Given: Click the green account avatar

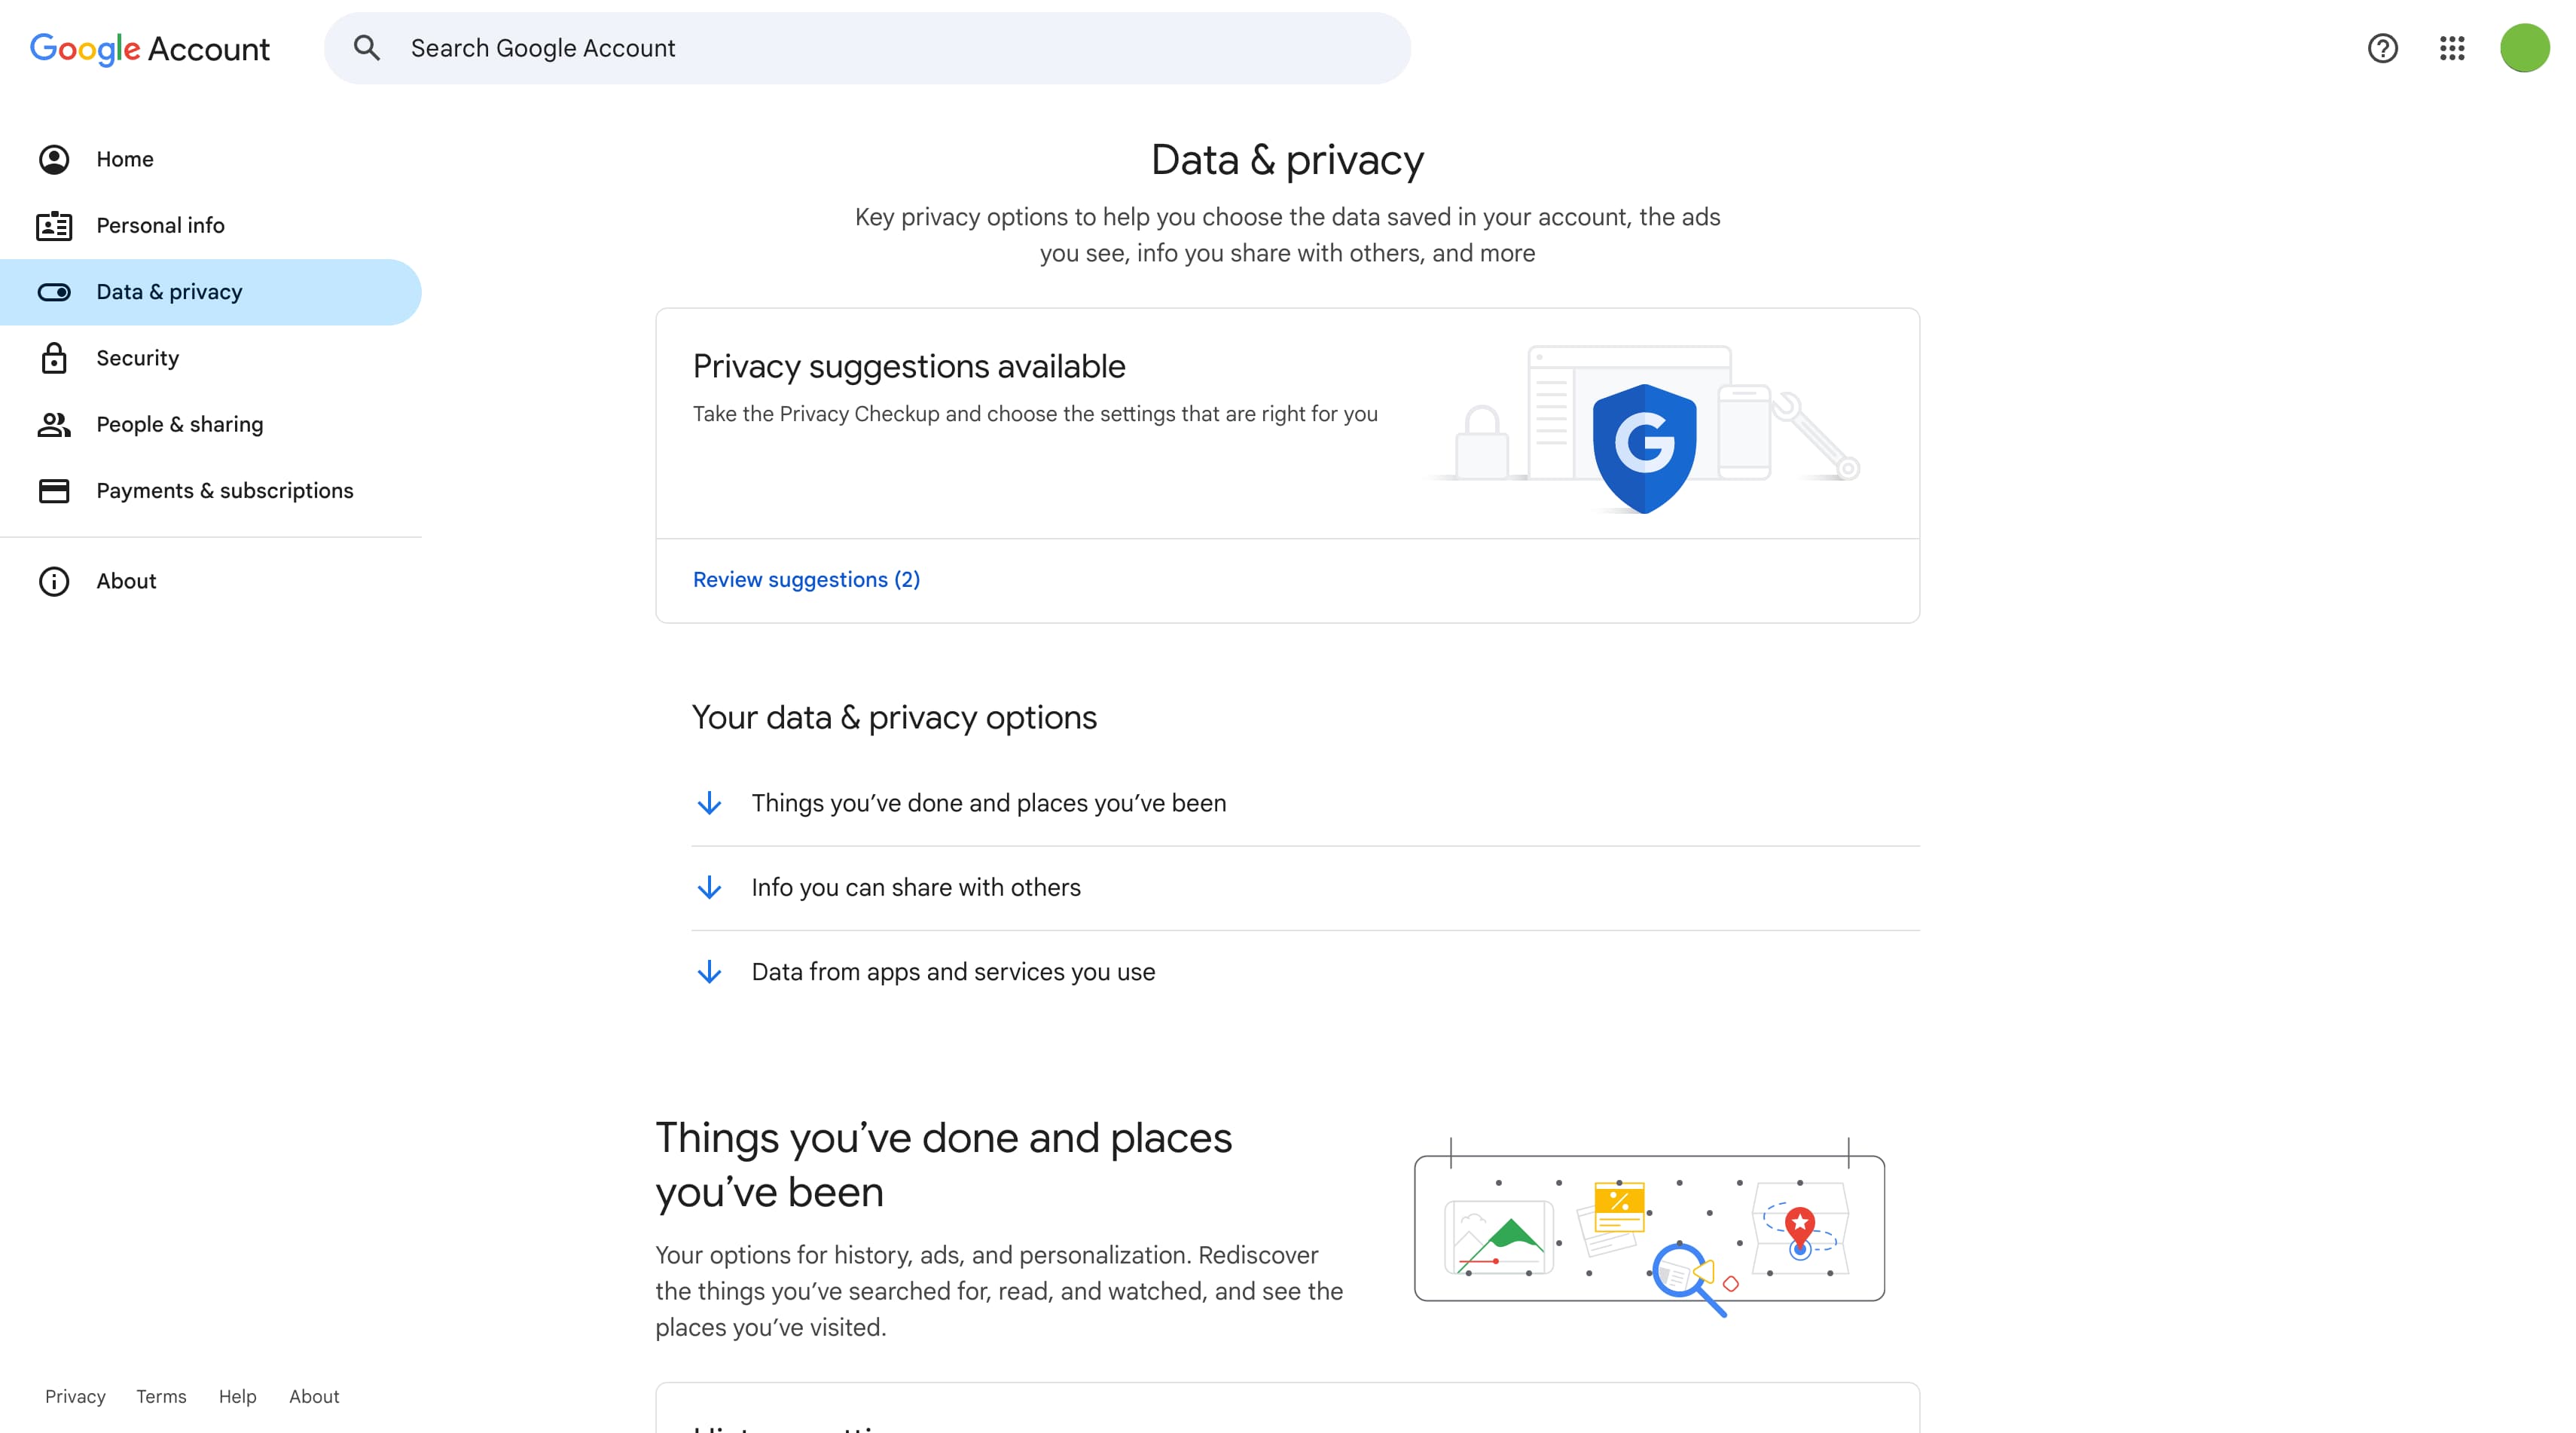Looking at the screenshot, I should coord(2523,48).
